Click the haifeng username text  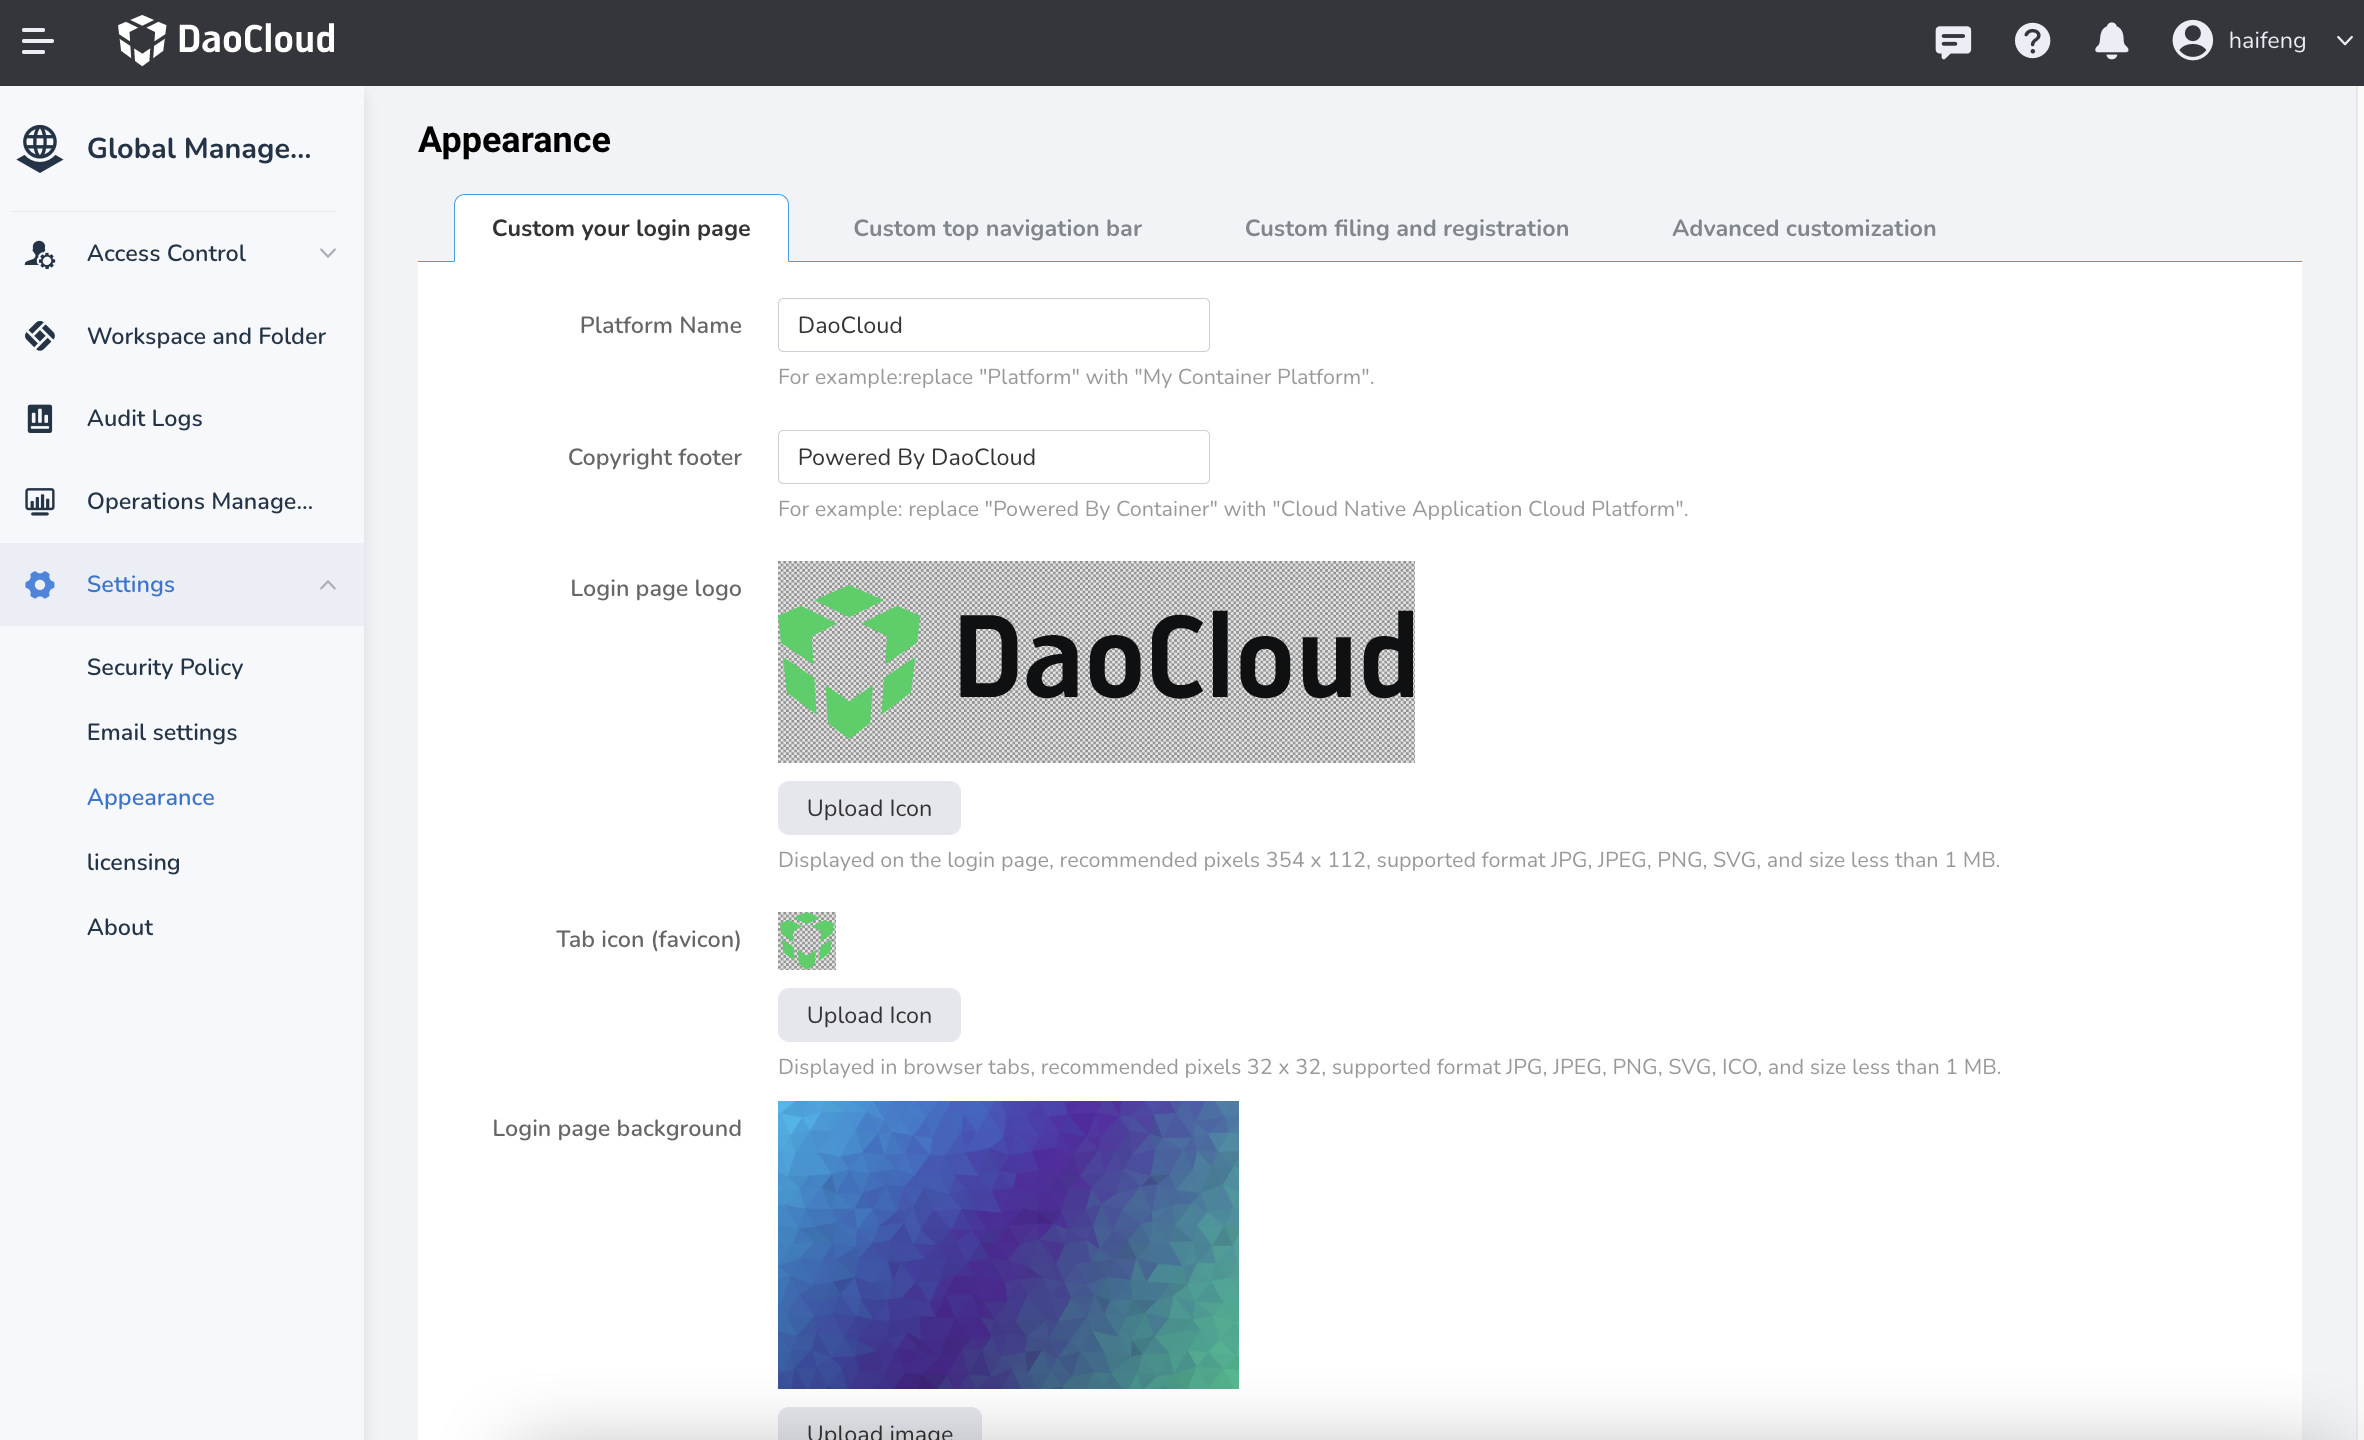(2267, 41)
